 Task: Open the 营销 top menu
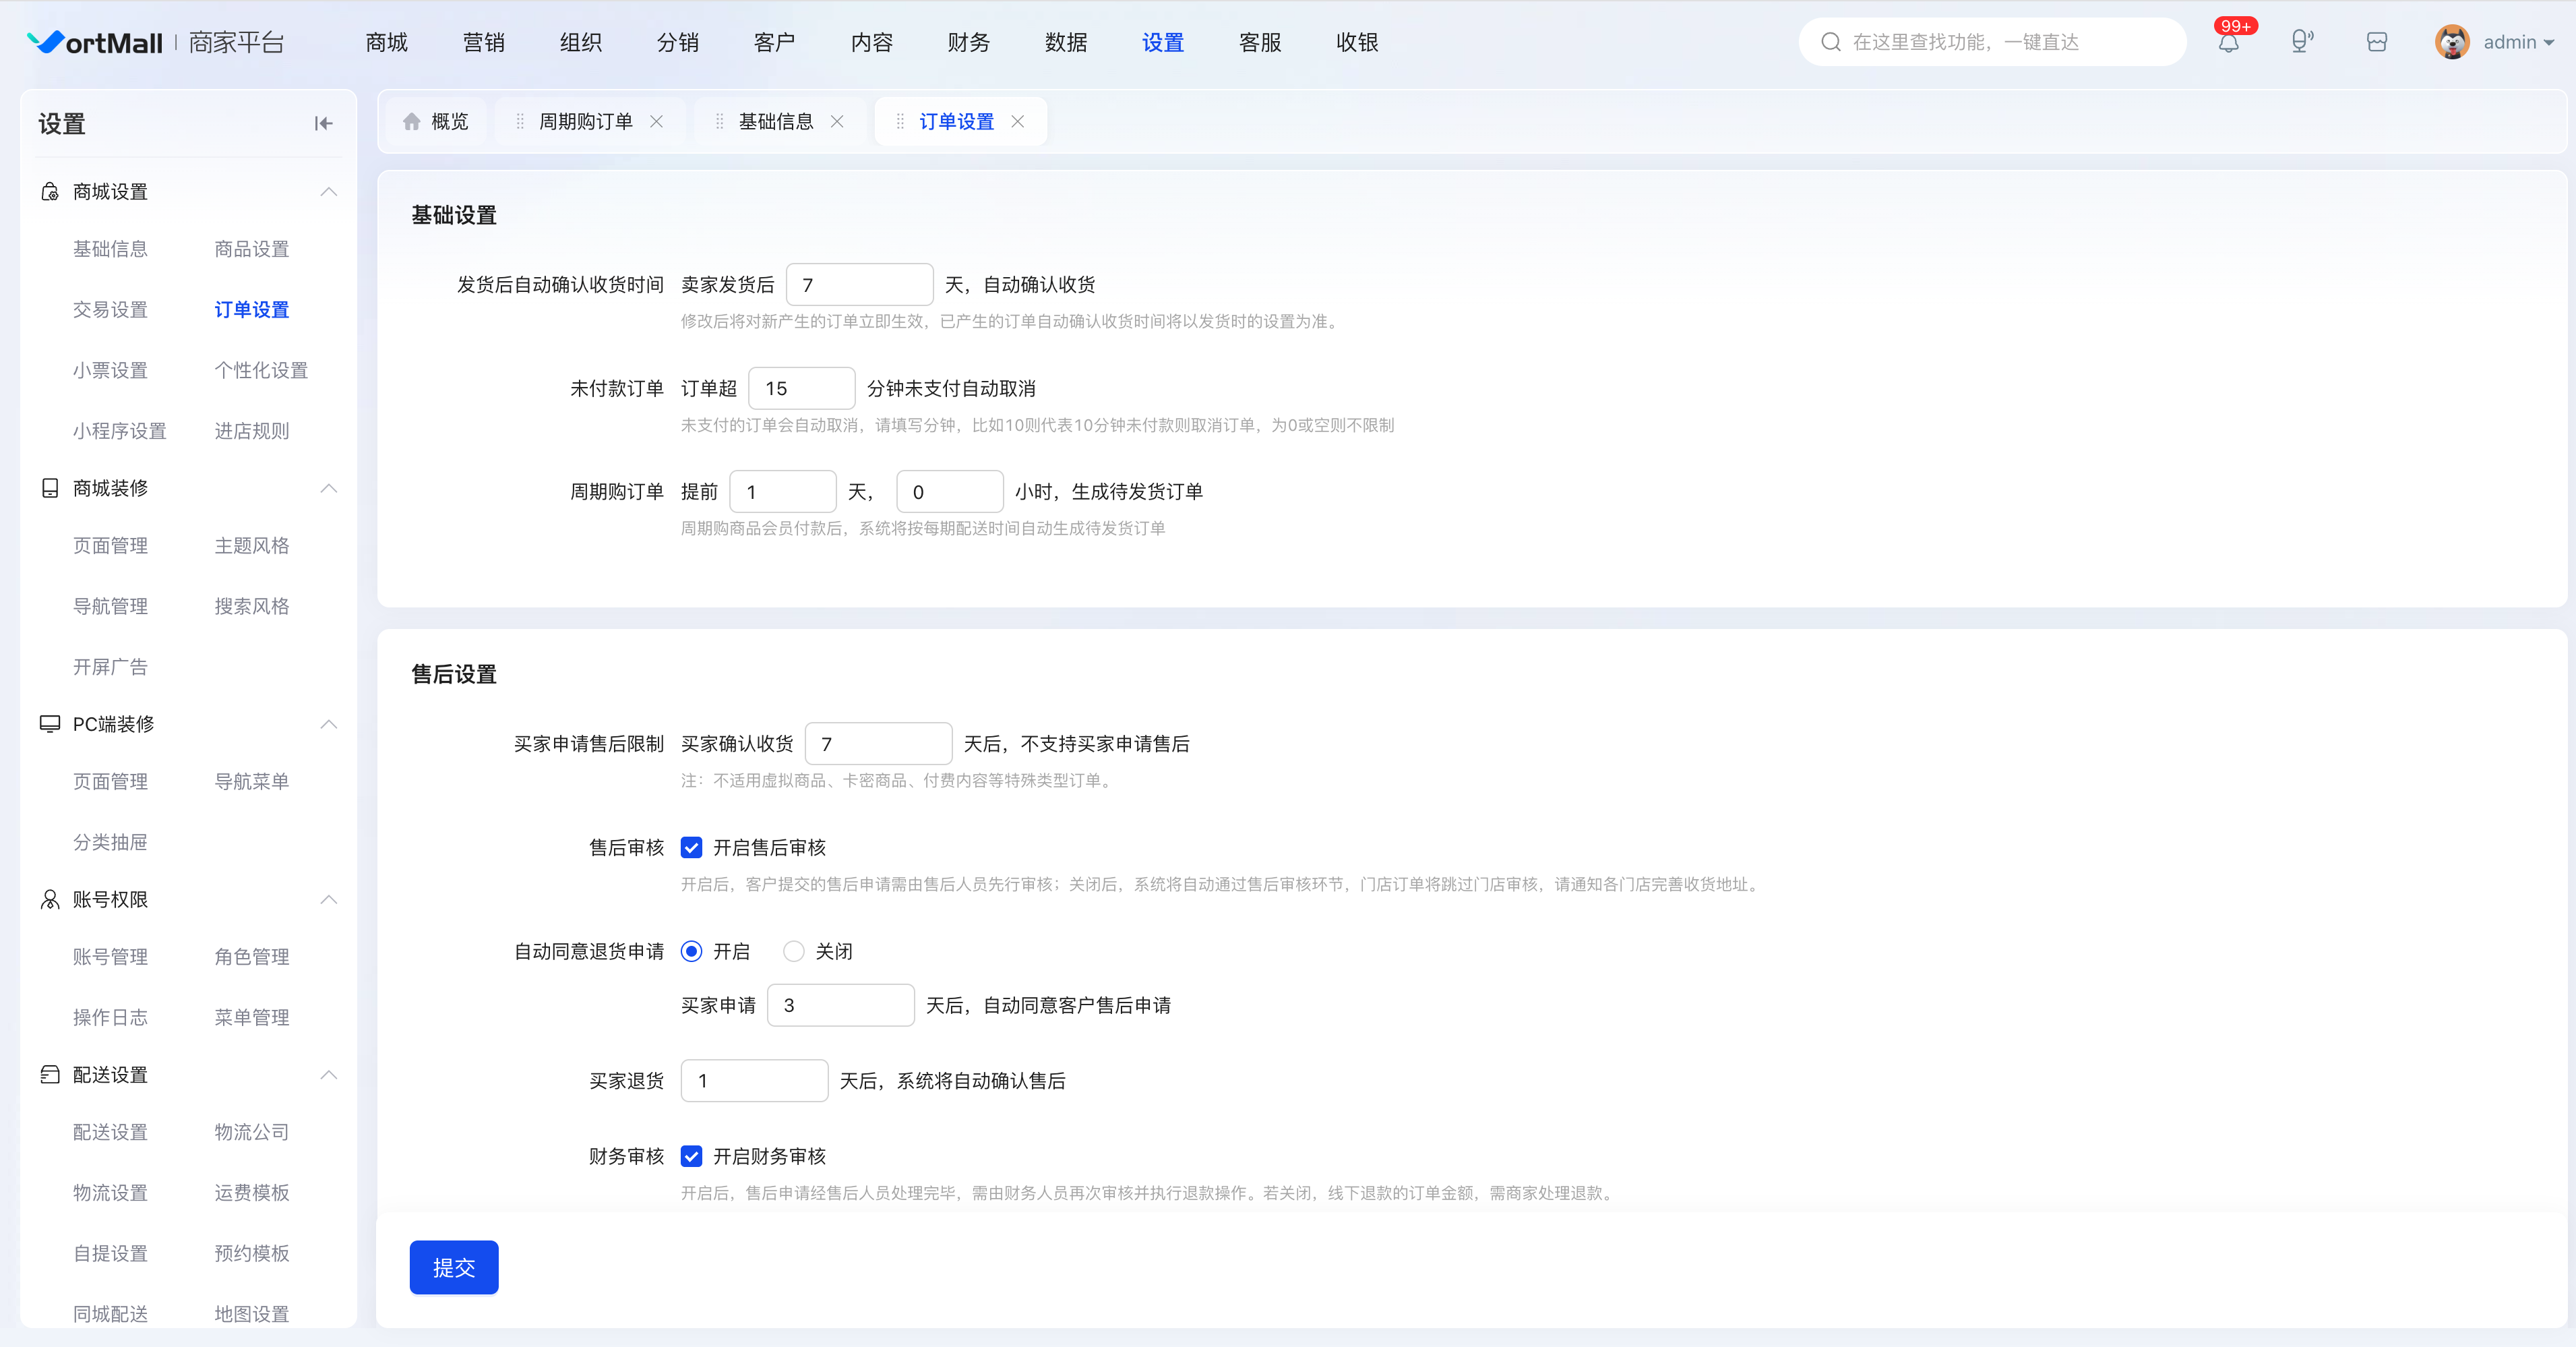click(x=484, y=42)
